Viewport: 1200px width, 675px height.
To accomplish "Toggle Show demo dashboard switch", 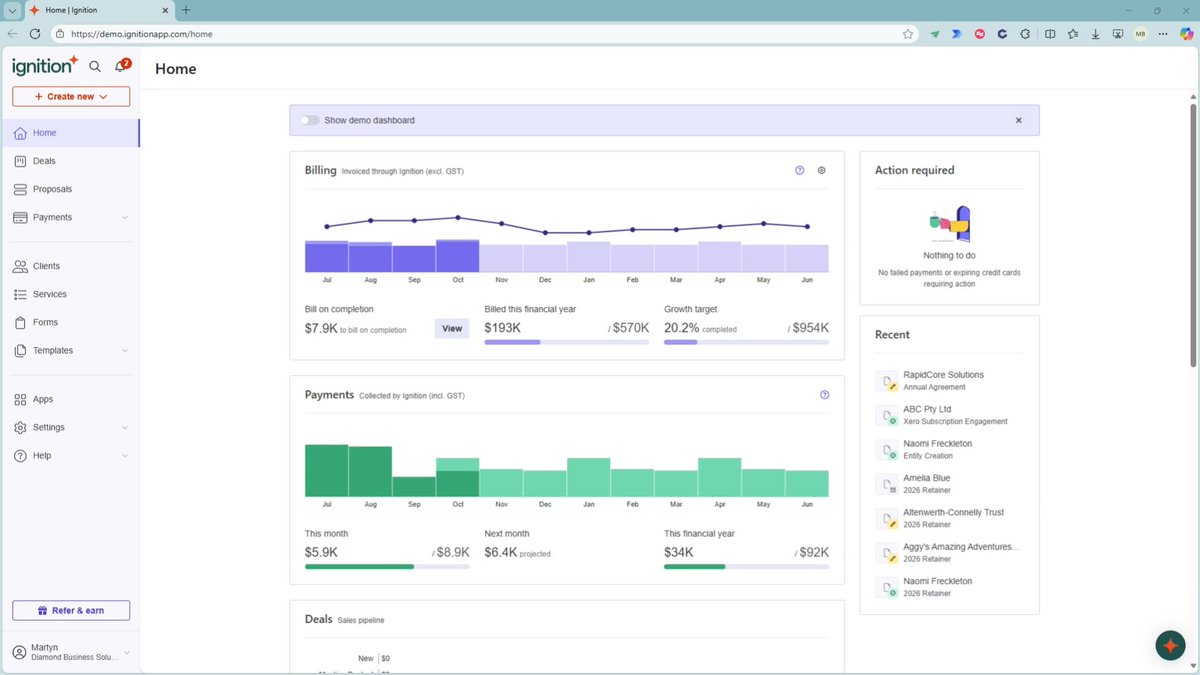I will click(x=309, y=120).
